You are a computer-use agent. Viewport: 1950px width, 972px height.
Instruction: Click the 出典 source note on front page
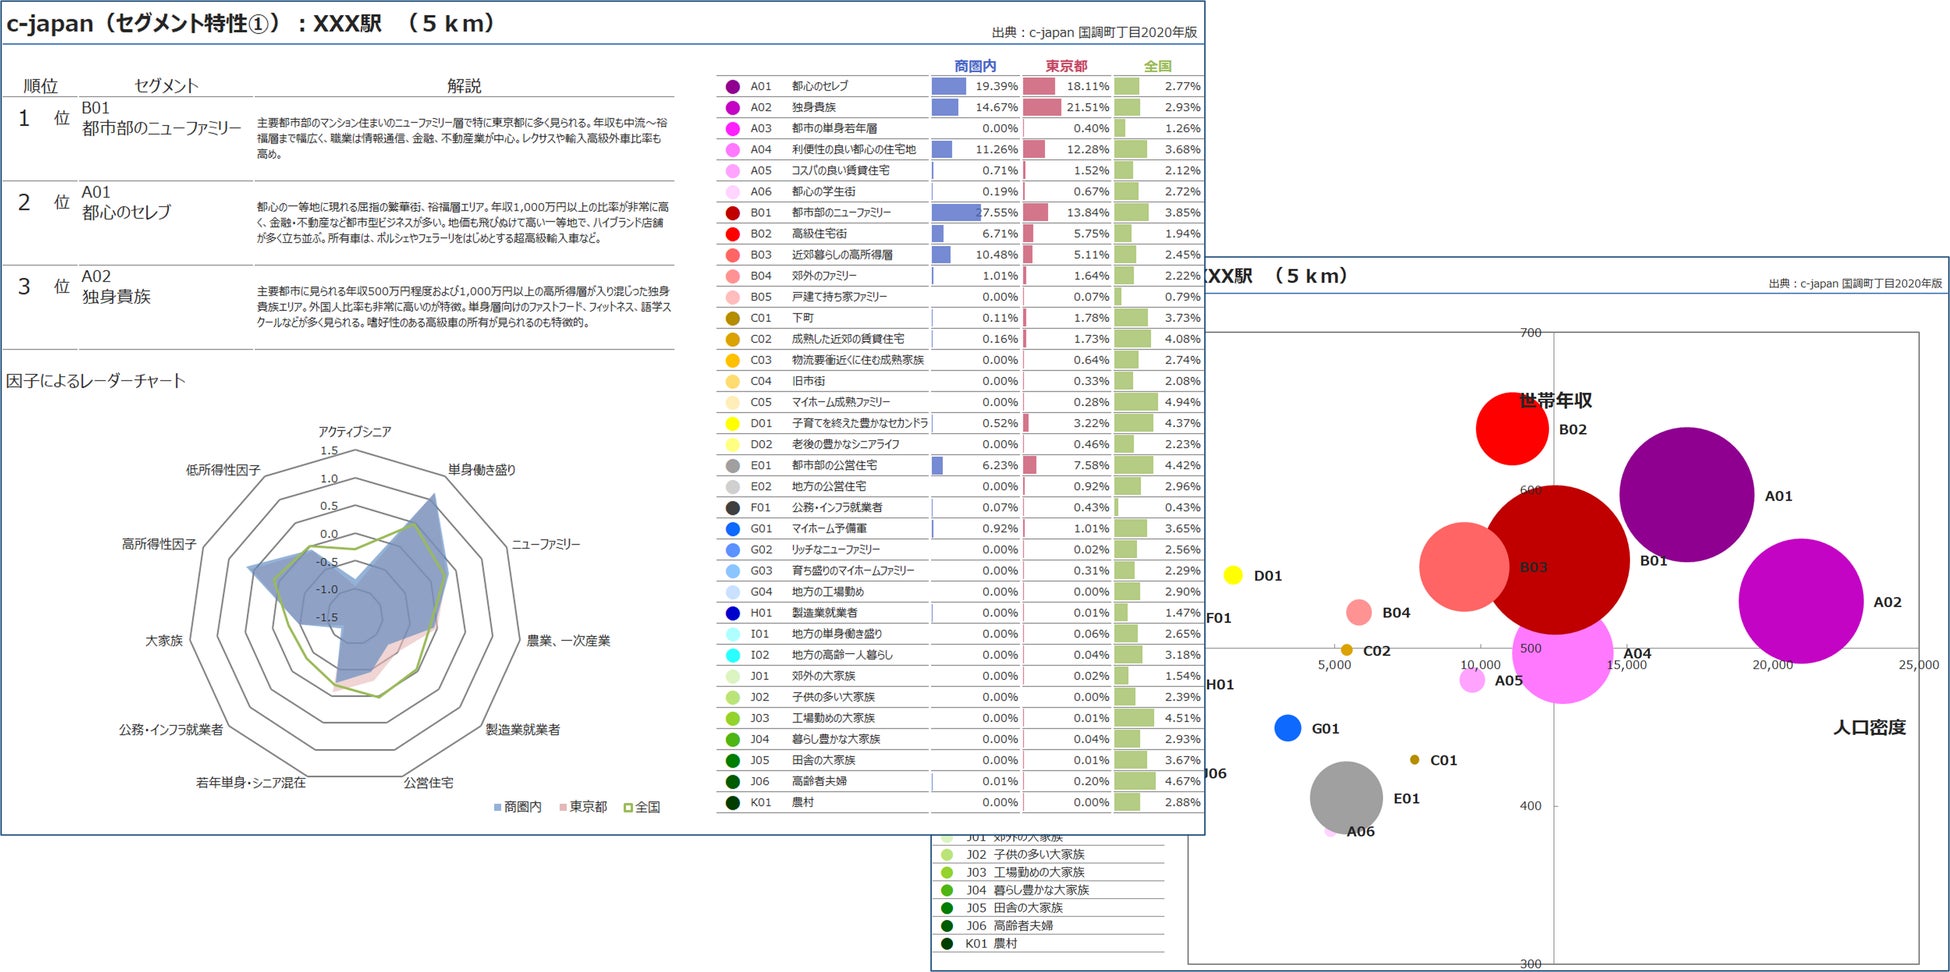tap(1094, 33)
